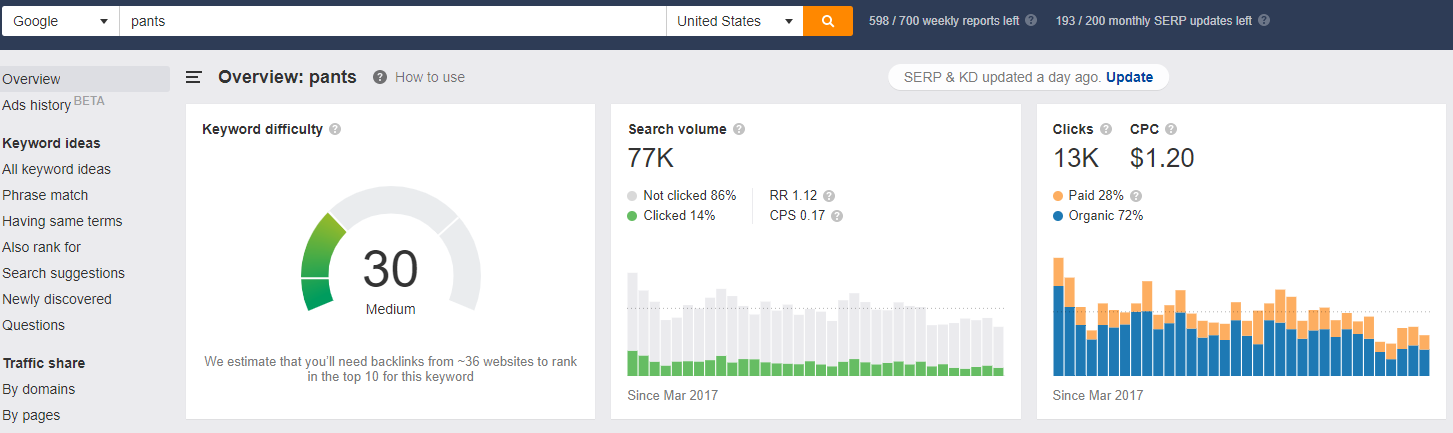Click the $1.20 CPC value
Viewport: 1453px width, 433px height.
tap(1162, 158)
